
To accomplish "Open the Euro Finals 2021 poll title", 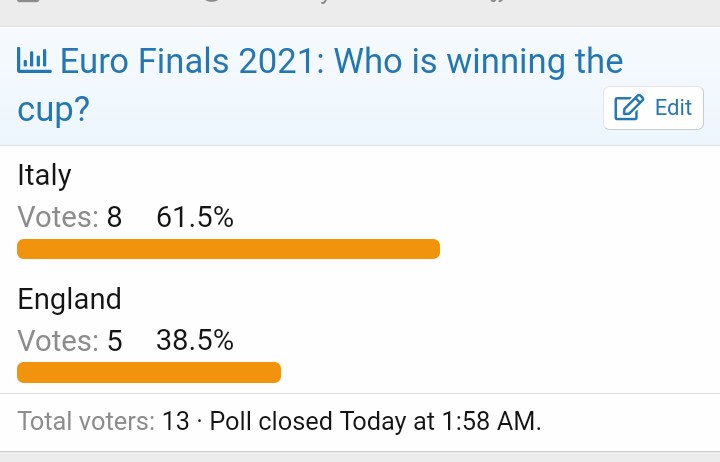I will point(320,85).
